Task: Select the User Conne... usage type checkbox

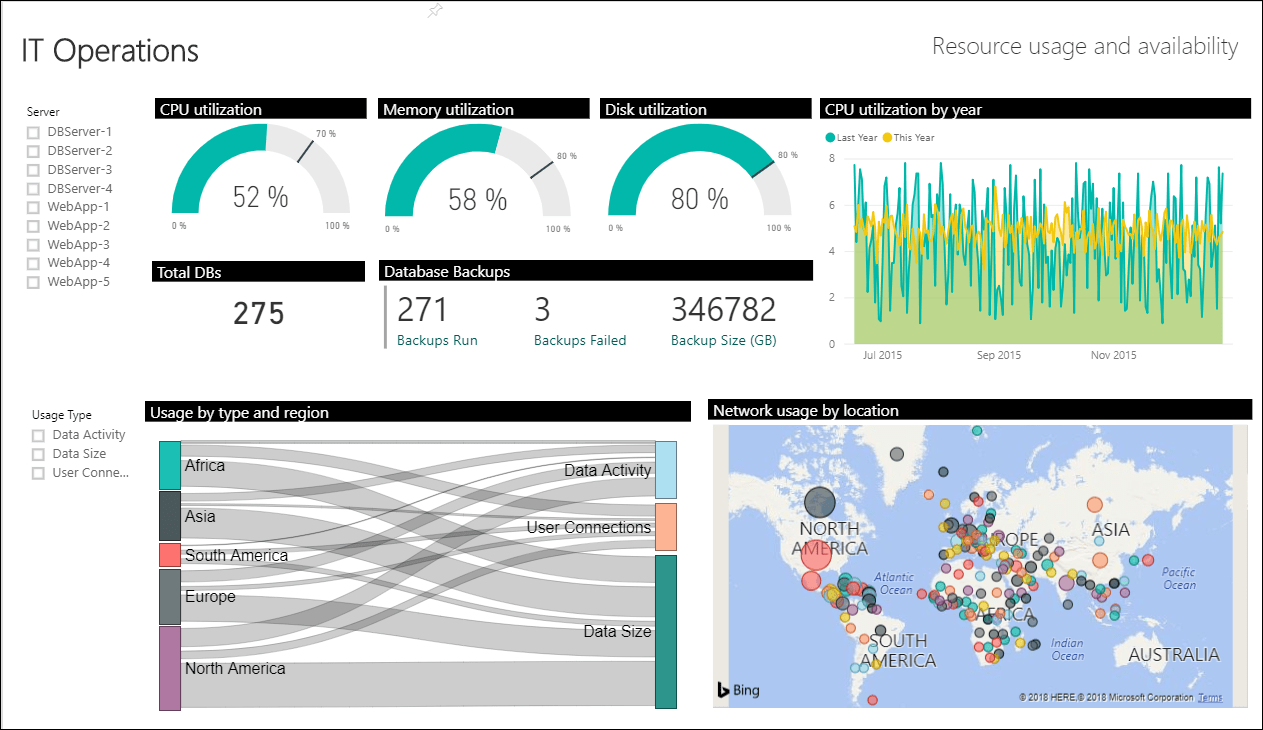Action: [36, 472]
